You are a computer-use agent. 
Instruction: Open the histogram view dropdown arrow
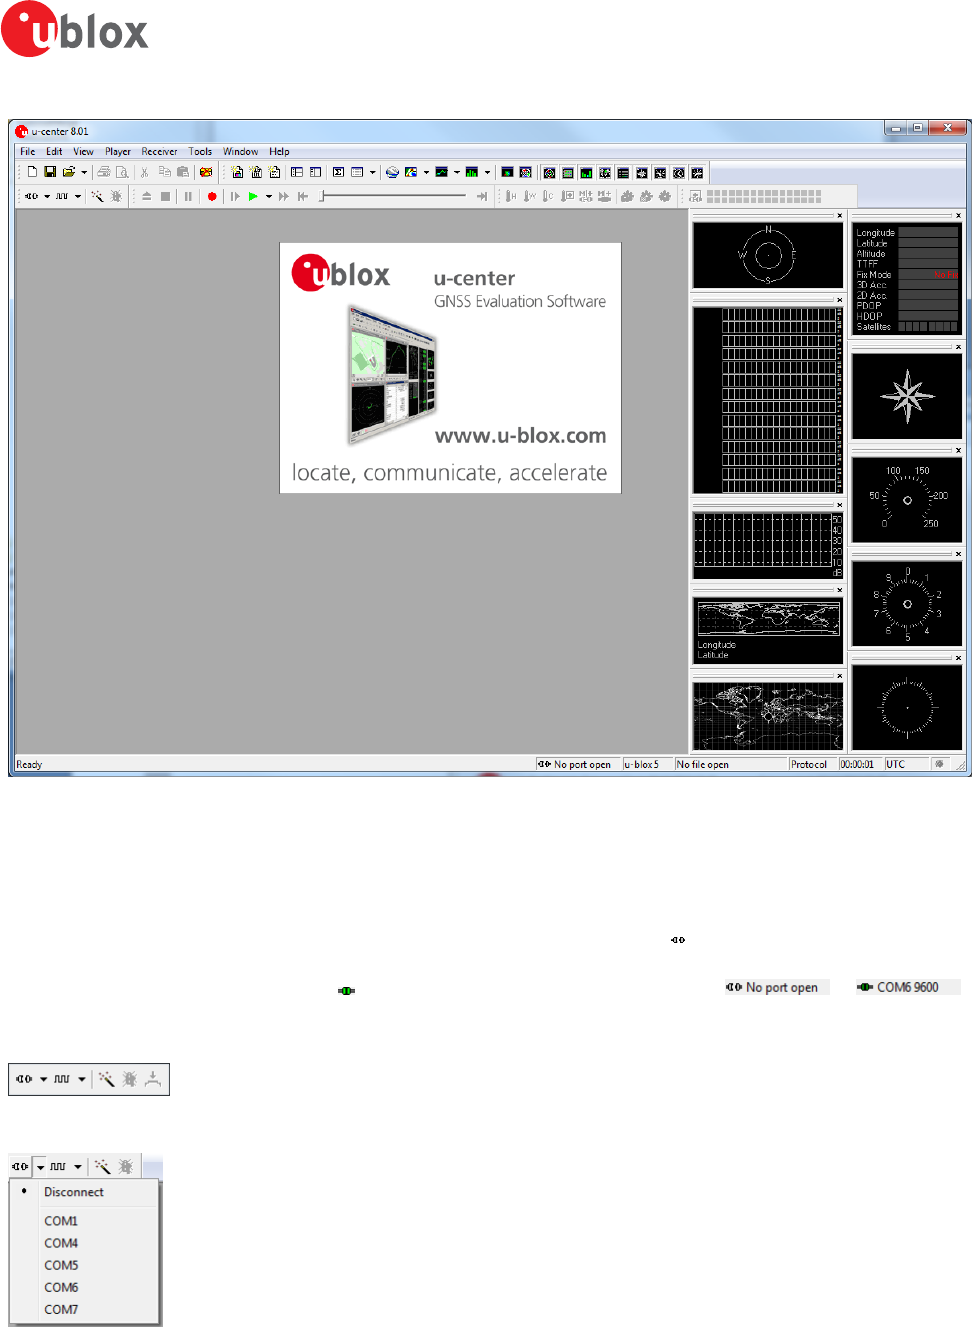[487, 172]
